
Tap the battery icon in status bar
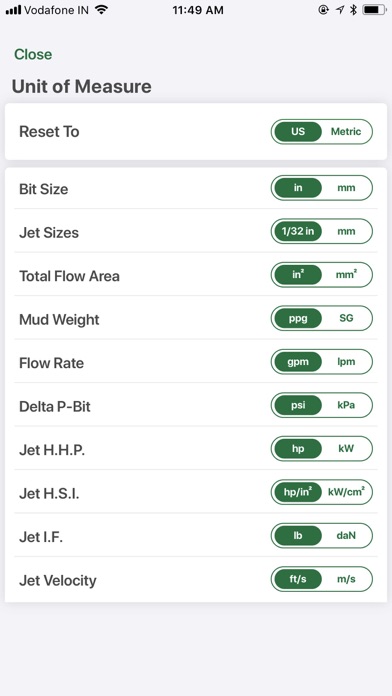click(374, 10)
